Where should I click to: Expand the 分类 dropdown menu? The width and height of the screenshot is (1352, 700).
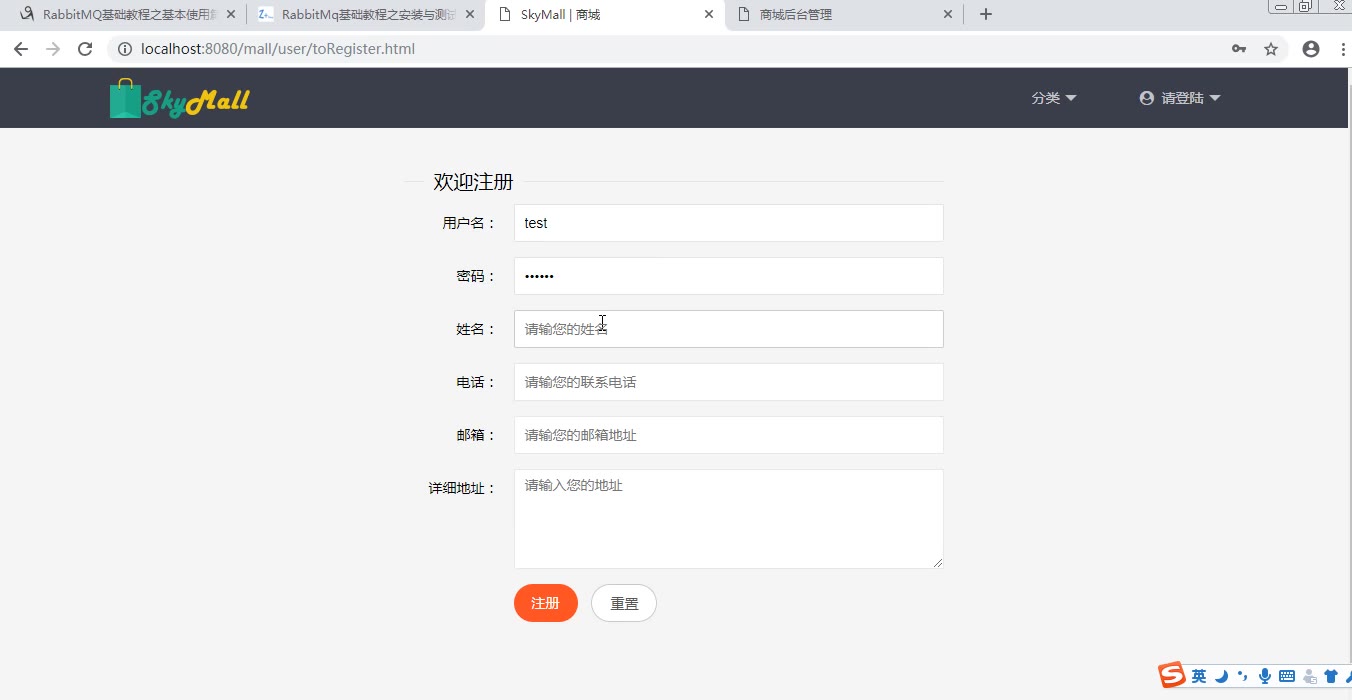tap(1054, 98)
